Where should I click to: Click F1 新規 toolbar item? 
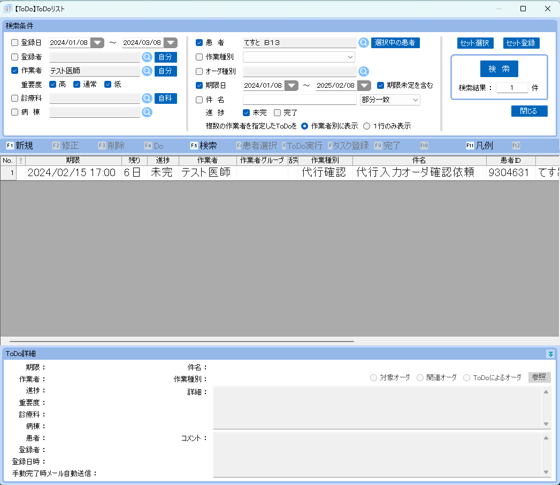20,146
